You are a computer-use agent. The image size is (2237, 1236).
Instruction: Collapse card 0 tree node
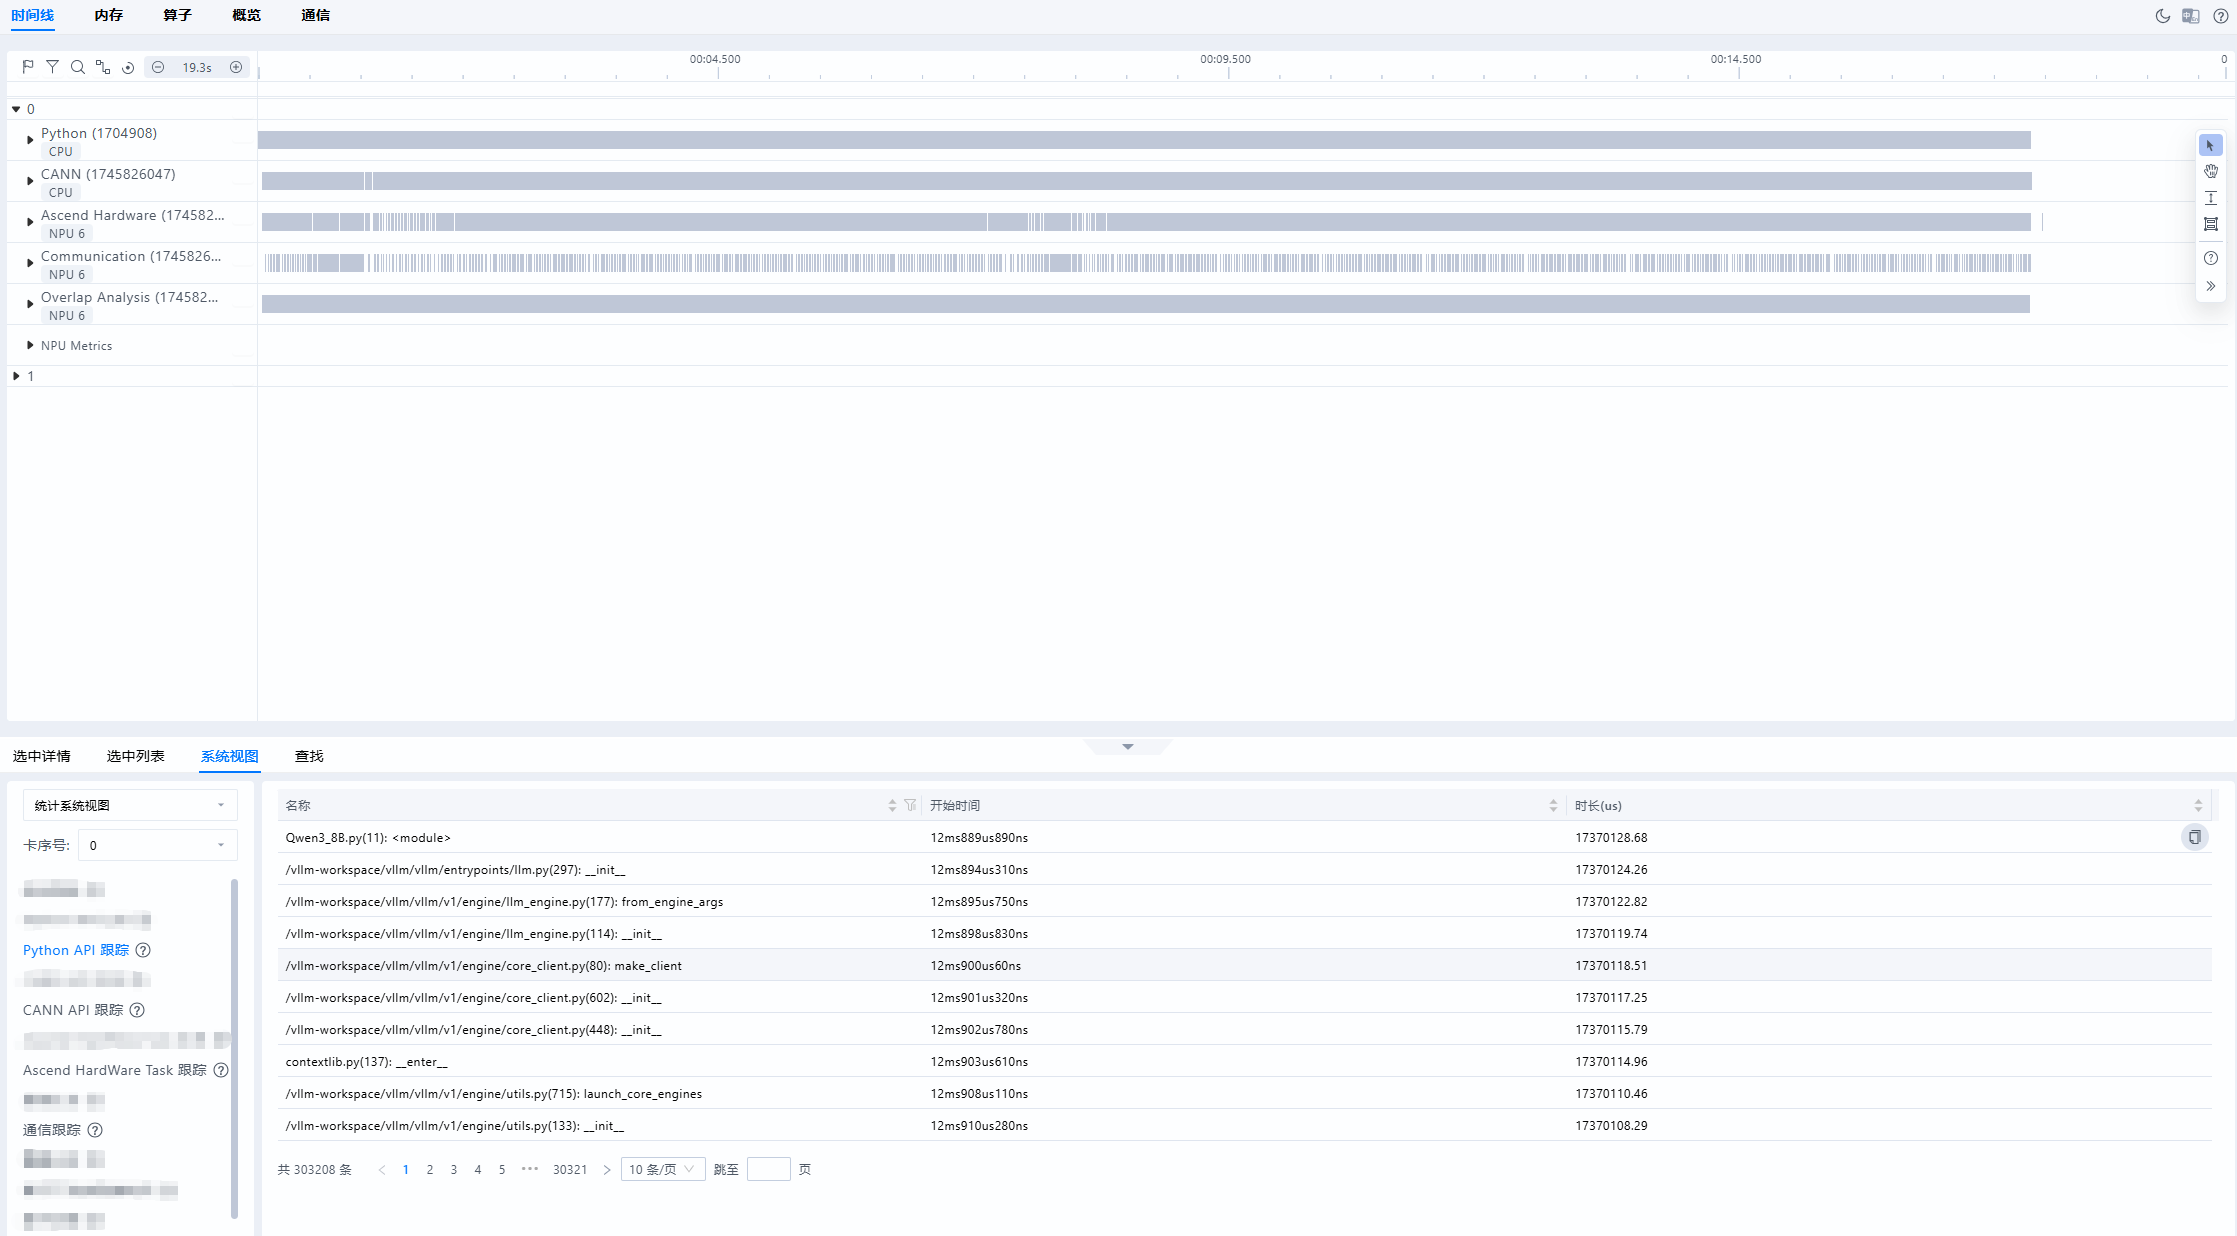point(16,109)
